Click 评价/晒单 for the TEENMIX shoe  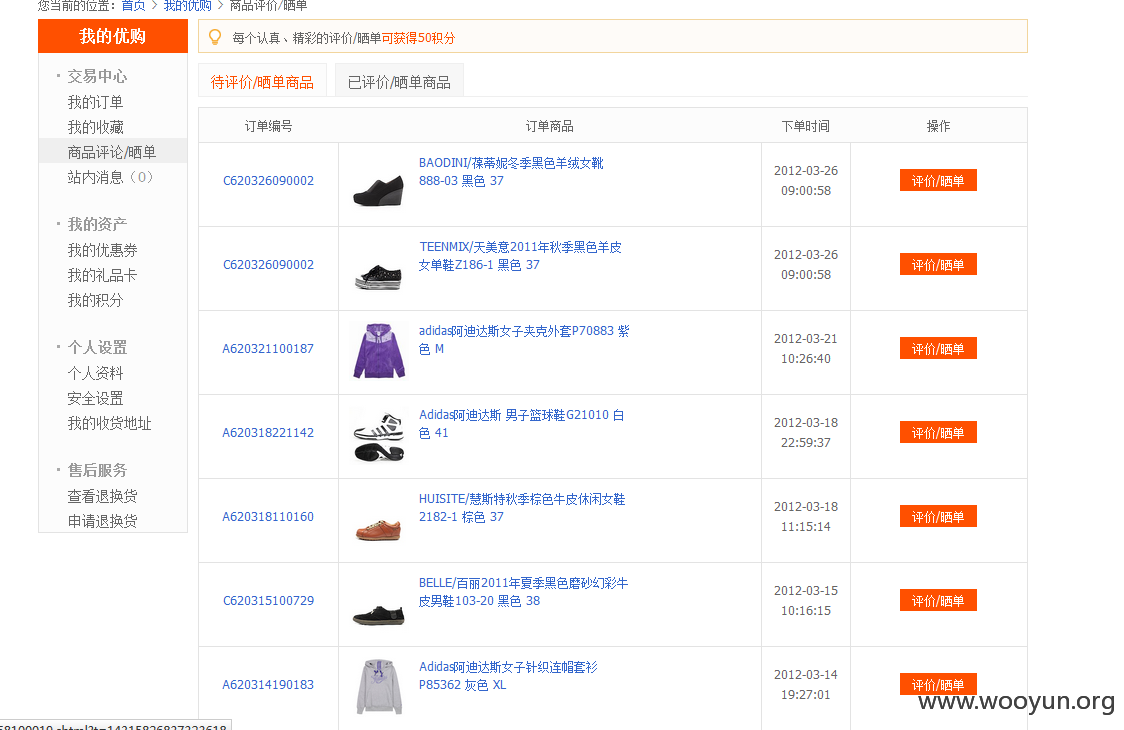coord(938,264)
